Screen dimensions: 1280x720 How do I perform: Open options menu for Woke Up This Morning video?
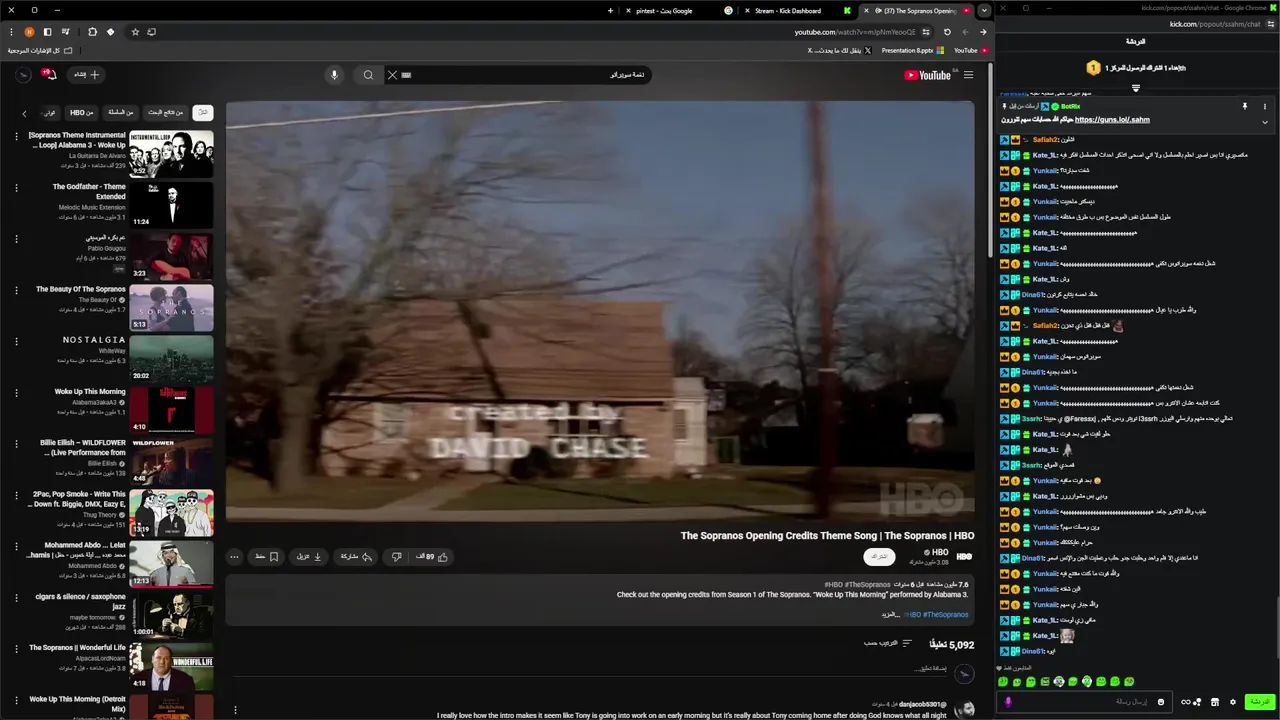[16, 392]
